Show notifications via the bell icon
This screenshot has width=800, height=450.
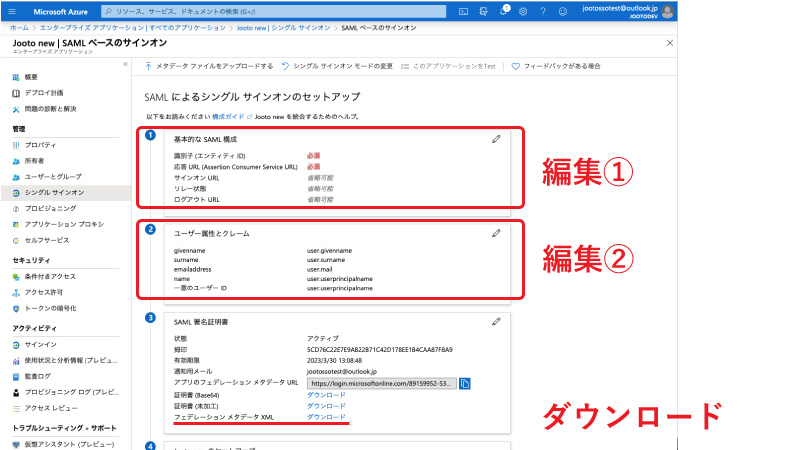click(503, 10)
